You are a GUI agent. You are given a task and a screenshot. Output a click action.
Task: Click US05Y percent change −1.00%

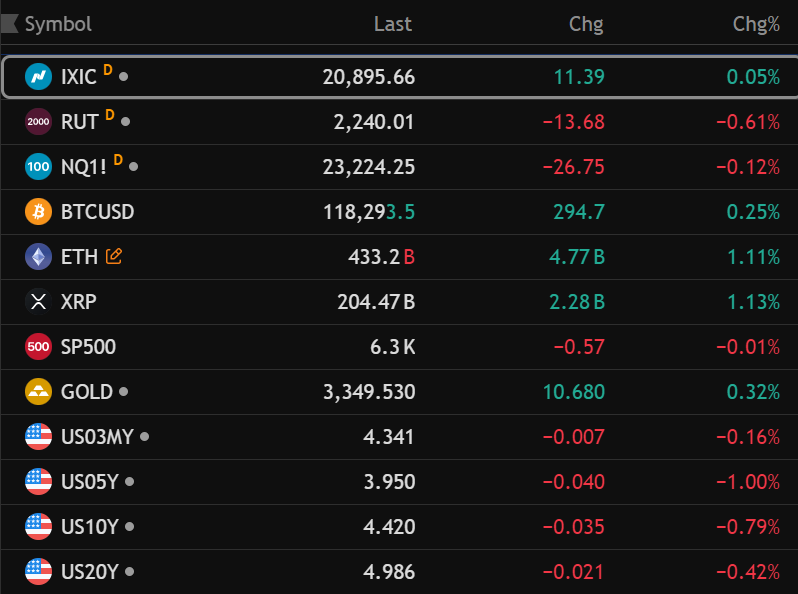click(748, 482)
